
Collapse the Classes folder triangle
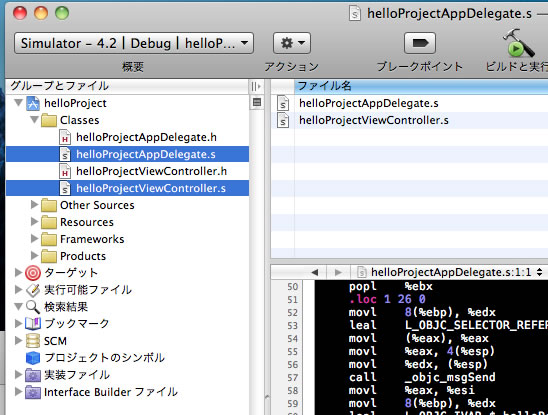click(x=34, y=120)
